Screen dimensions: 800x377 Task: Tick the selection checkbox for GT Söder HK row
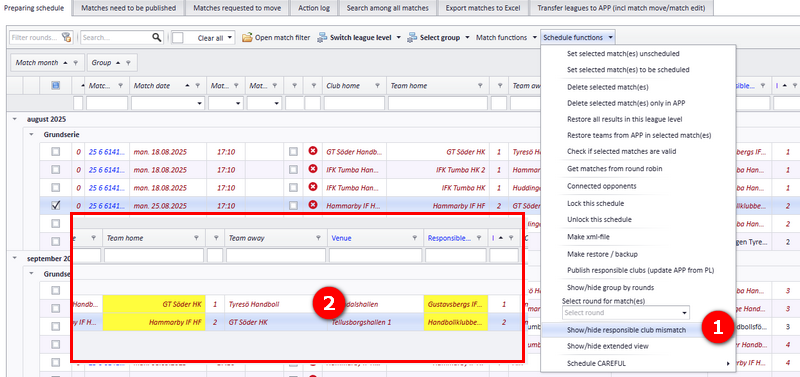point(55,152)
